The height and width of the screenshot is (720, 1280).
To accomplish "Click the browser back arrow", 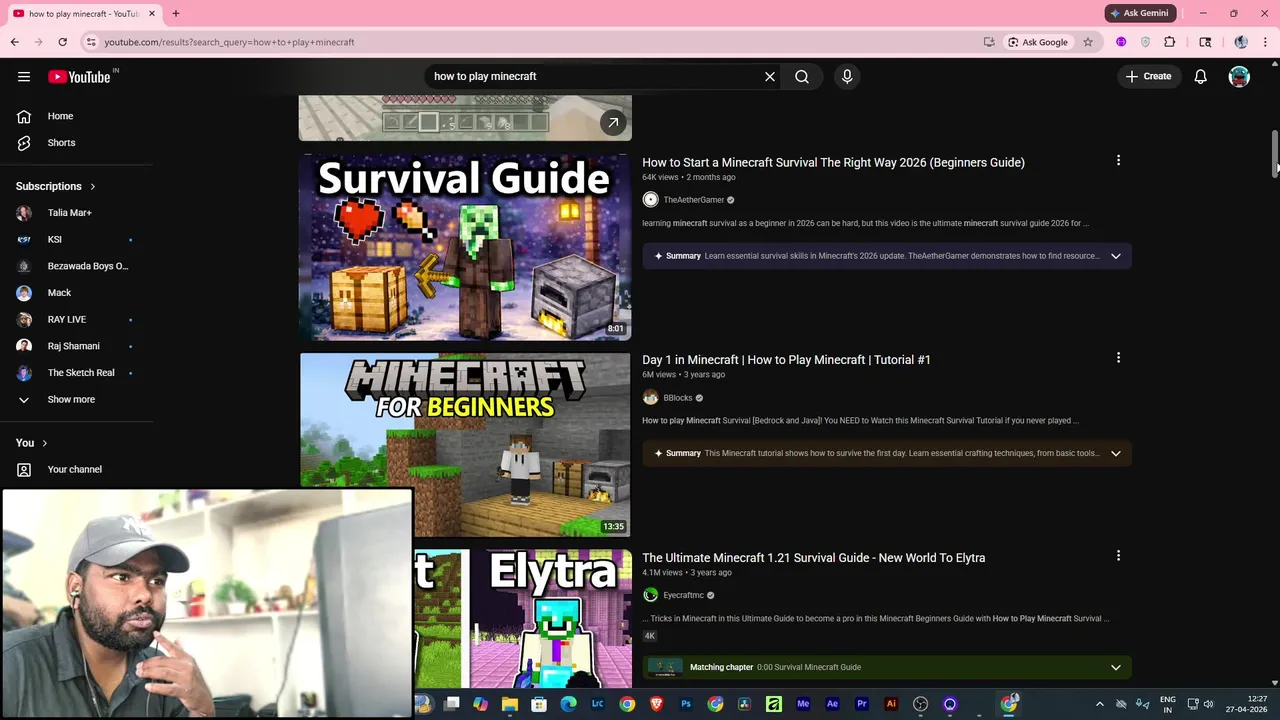I will (15, 42).
